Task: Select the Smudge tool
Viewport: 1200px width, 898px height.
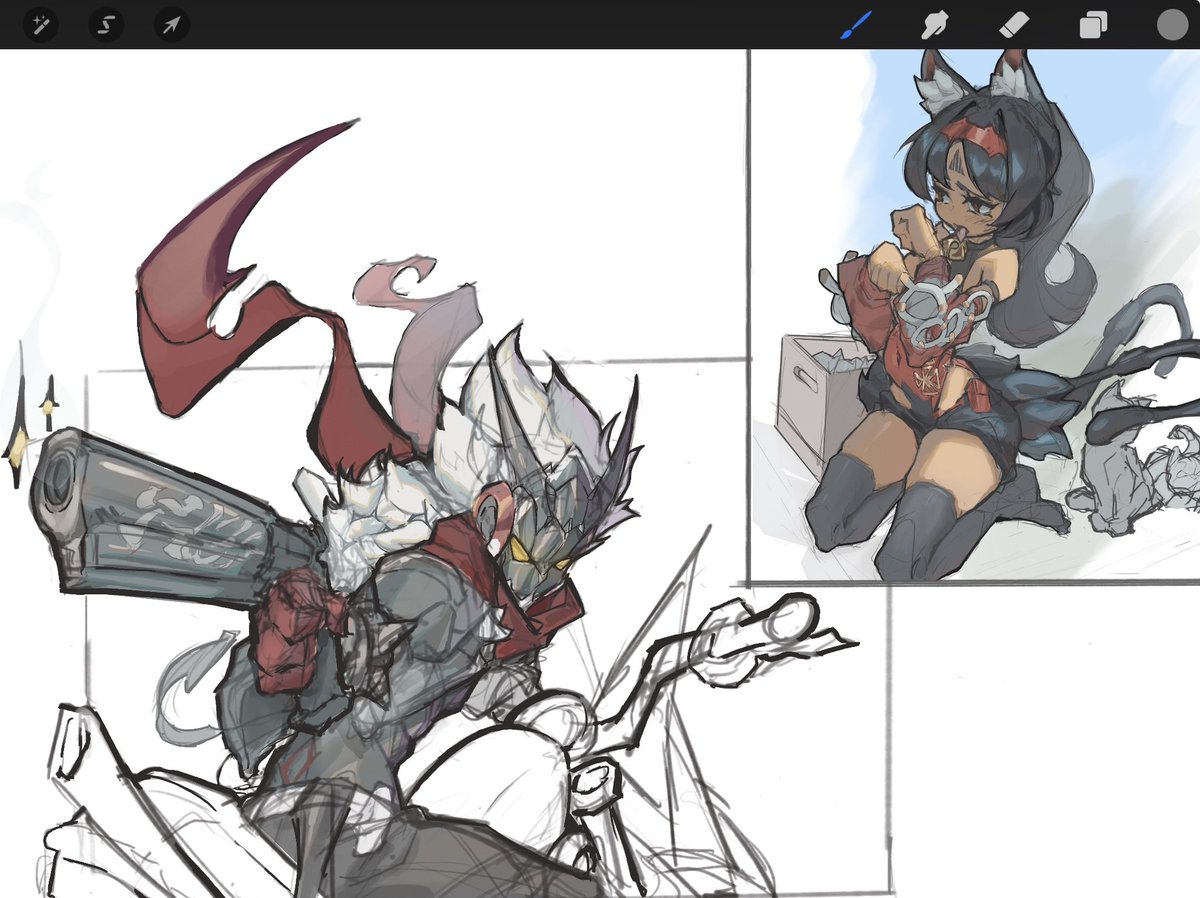Action: [935, 25]
